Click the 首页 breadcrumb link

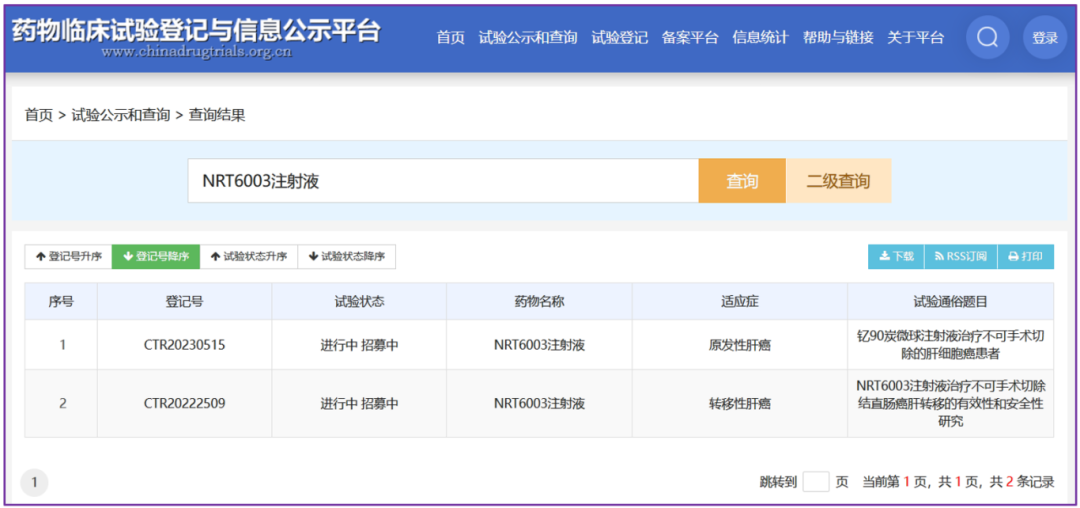point(39,115)
